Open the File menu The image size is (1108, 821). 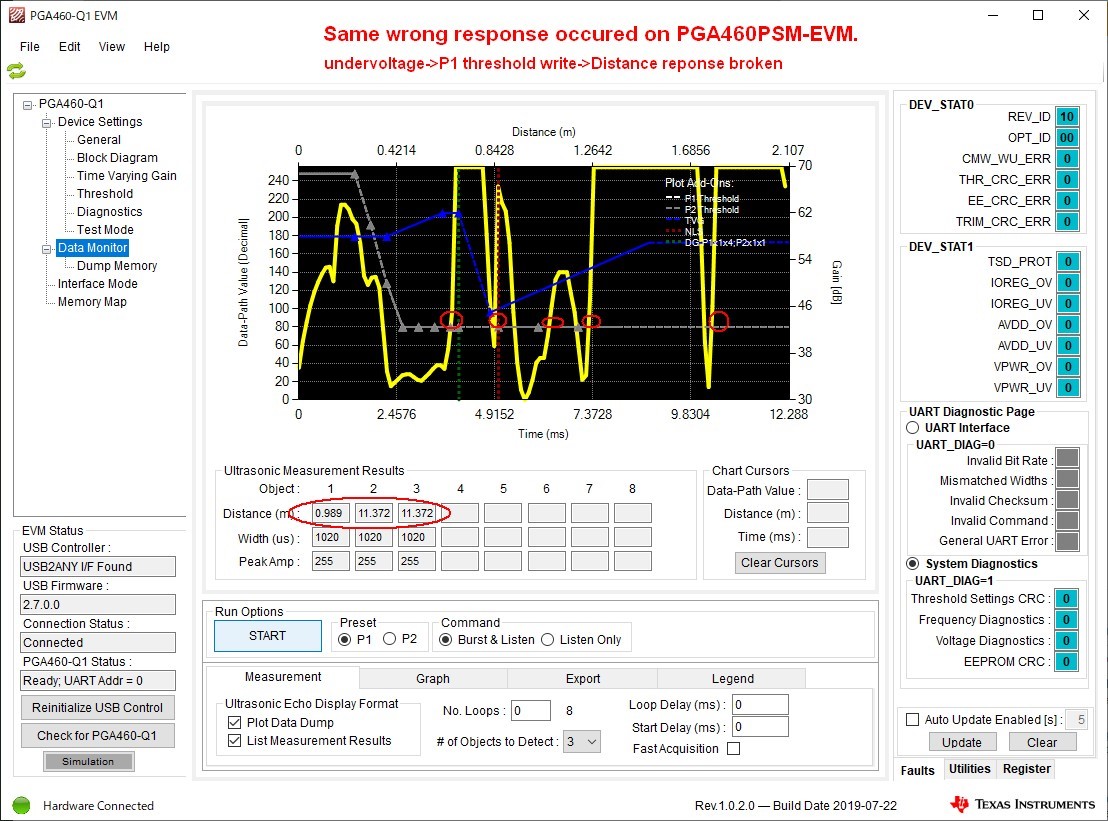click(x=30, y=47)
